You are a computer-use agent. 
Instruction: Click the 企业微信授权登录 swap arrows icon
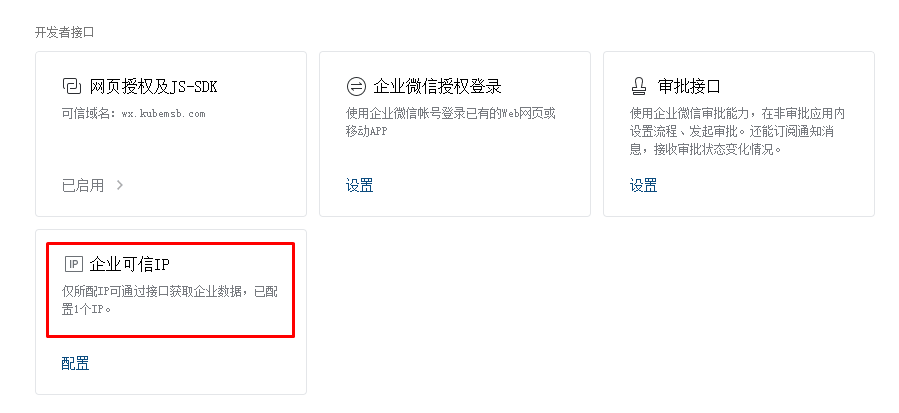[355, 87]
